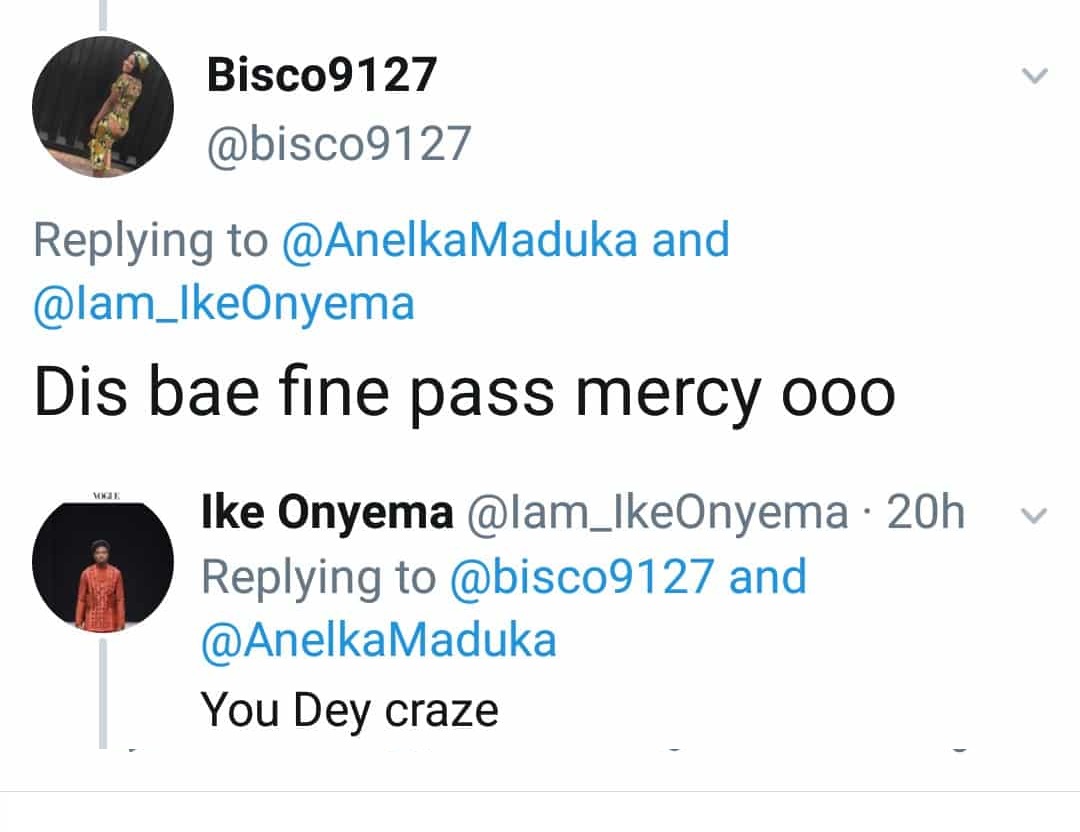
Task: Open the gray @bisco9127 handle under the name
Action: (x=338, y=144)
